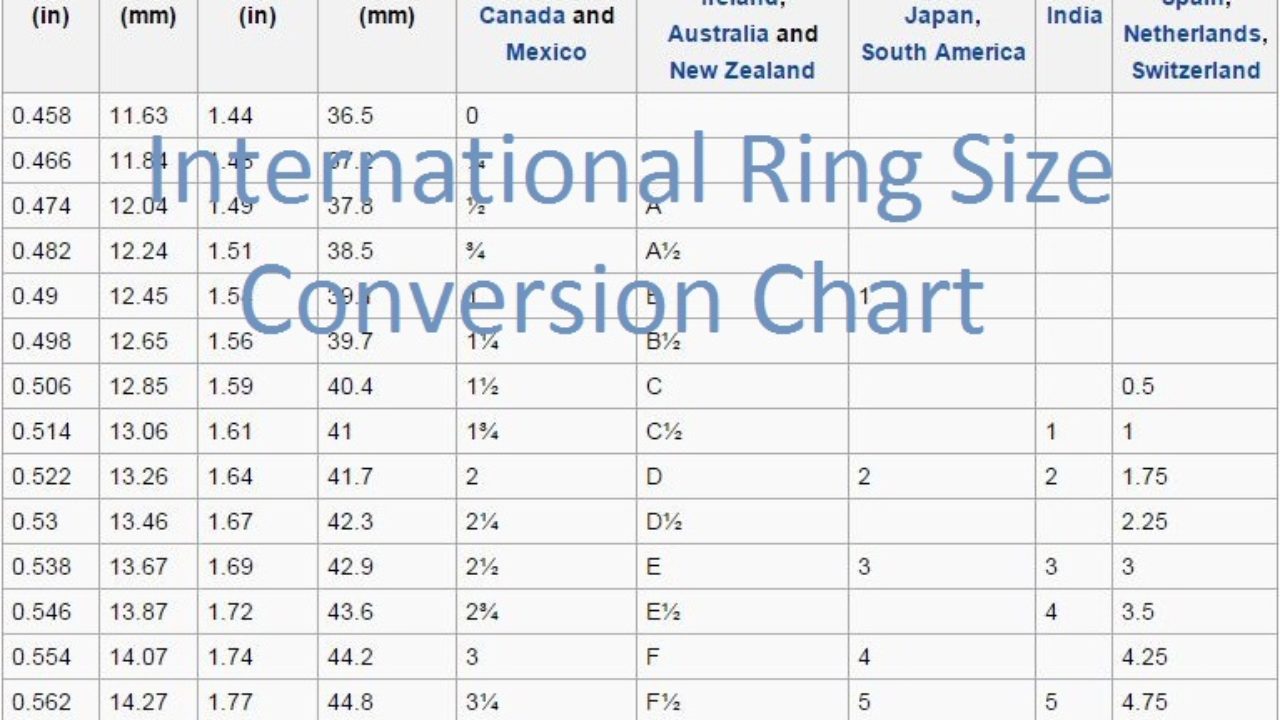Open the Switzerland link
Screen dimensions: 1280x720
[x=1195, y=71]
